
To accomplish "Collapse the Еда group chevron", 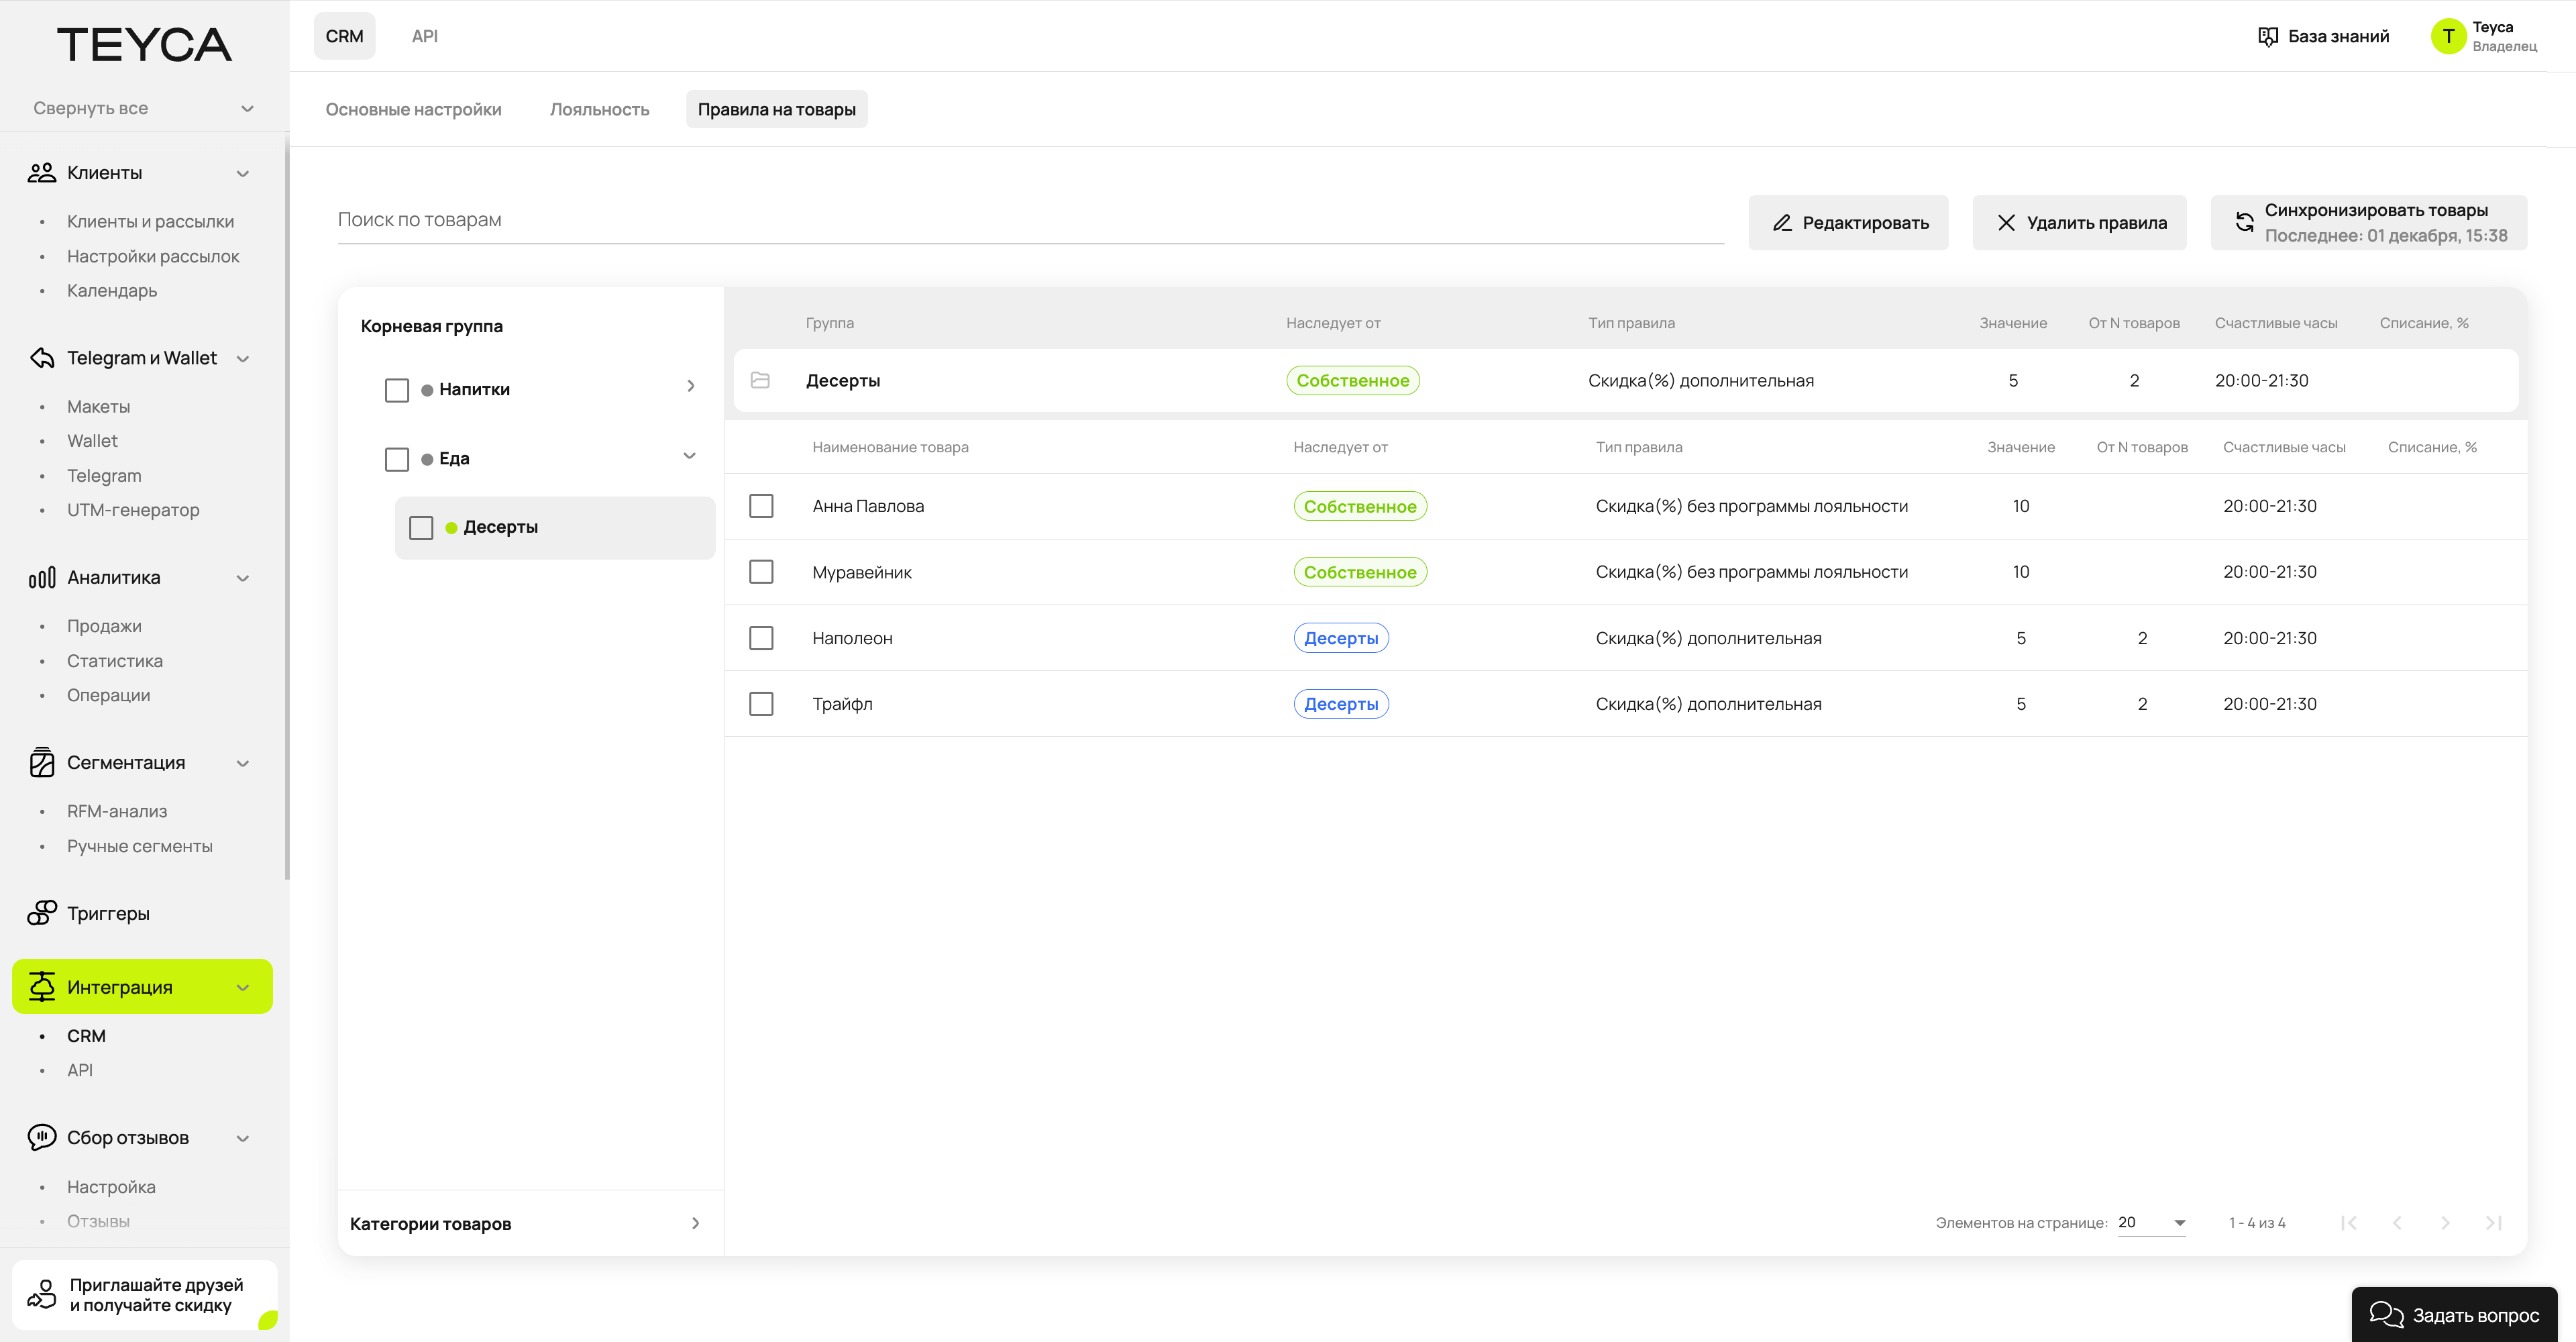I will [689, 457].
